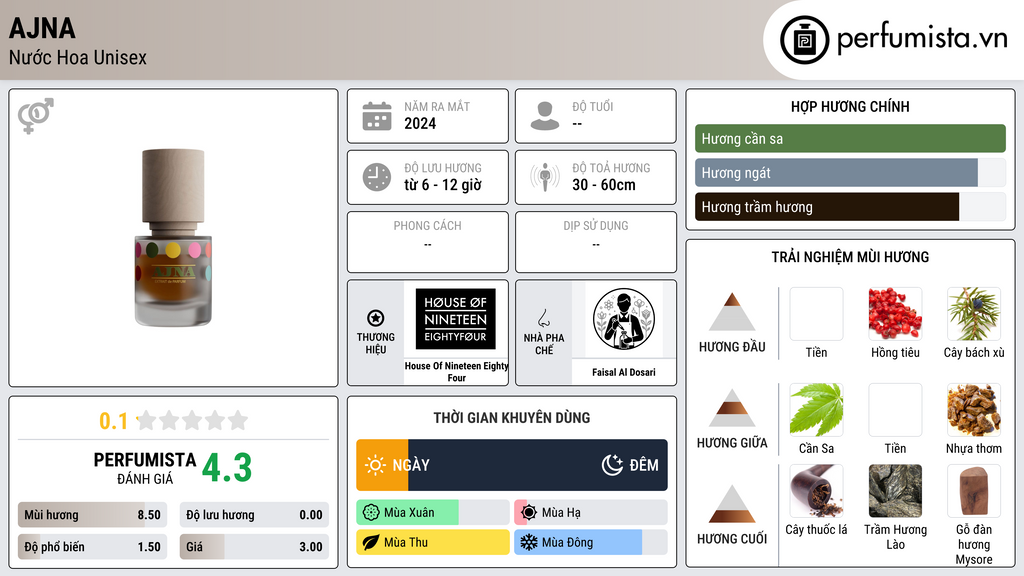
Task: Select the Nhựa thơm resin note
Action: (x=974, y=410)
